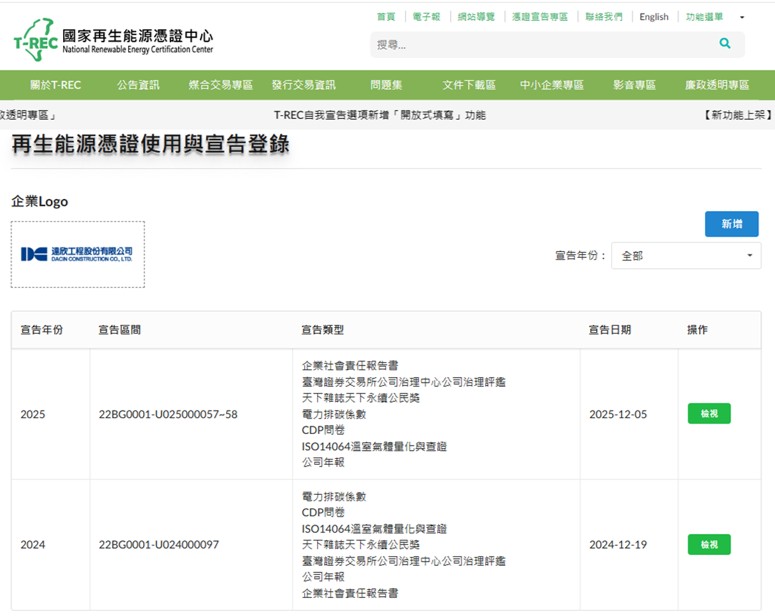Expand the 功能選單 dropdown arrow
The image size is (775, 616).
pyautogui.click(x=742, y=17)
